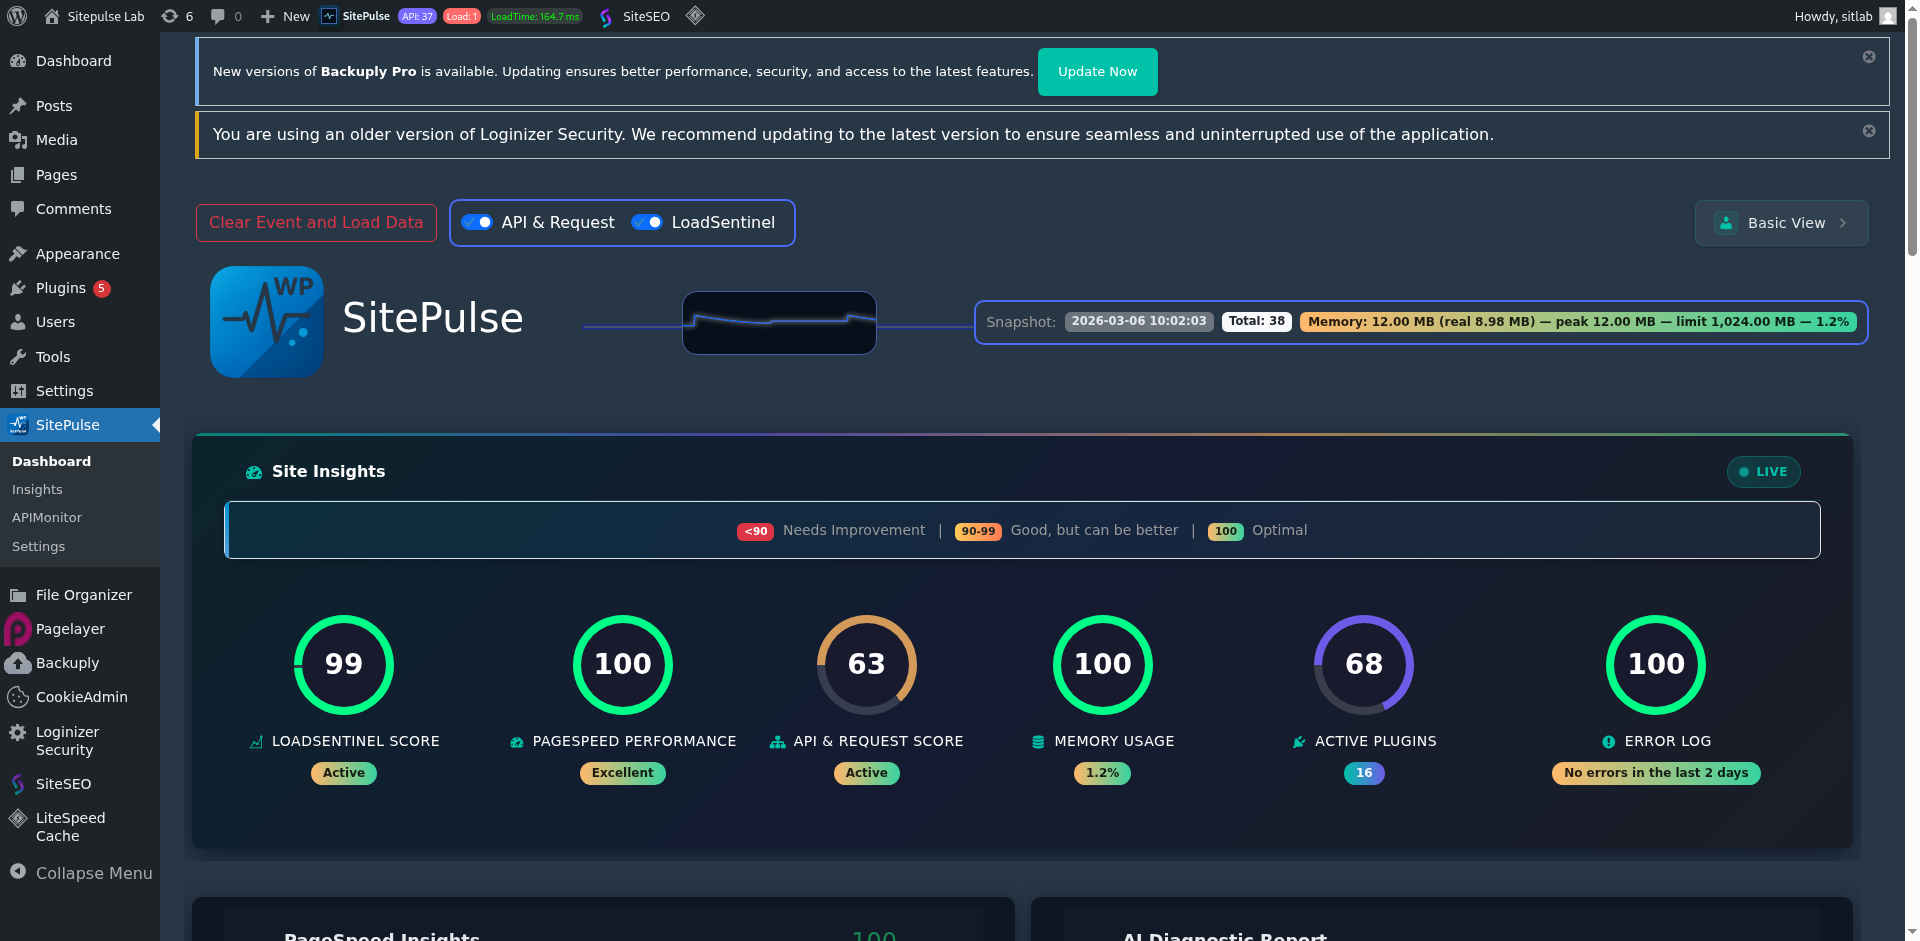Click the SitePulse icon in admin bar
This screenshot has width=1920, height=941.
[329, 16]
